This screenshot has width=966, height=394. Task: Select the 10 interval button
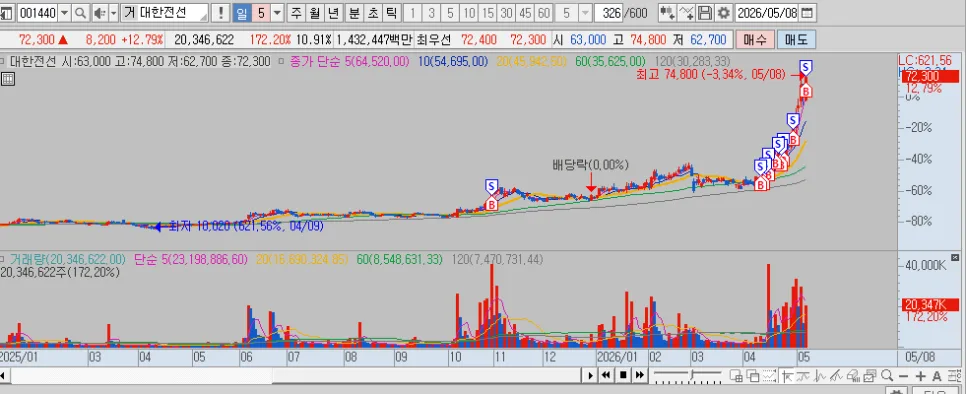coord(469,12)
